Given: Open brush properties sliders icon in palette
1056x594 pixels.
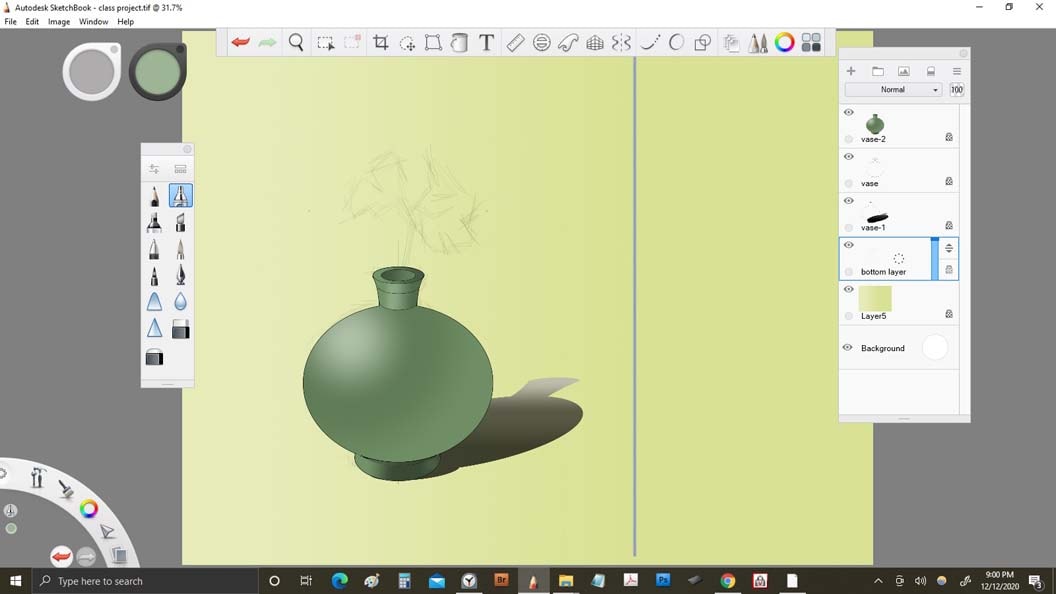Looking at the screenshot, I should [154, 169].
